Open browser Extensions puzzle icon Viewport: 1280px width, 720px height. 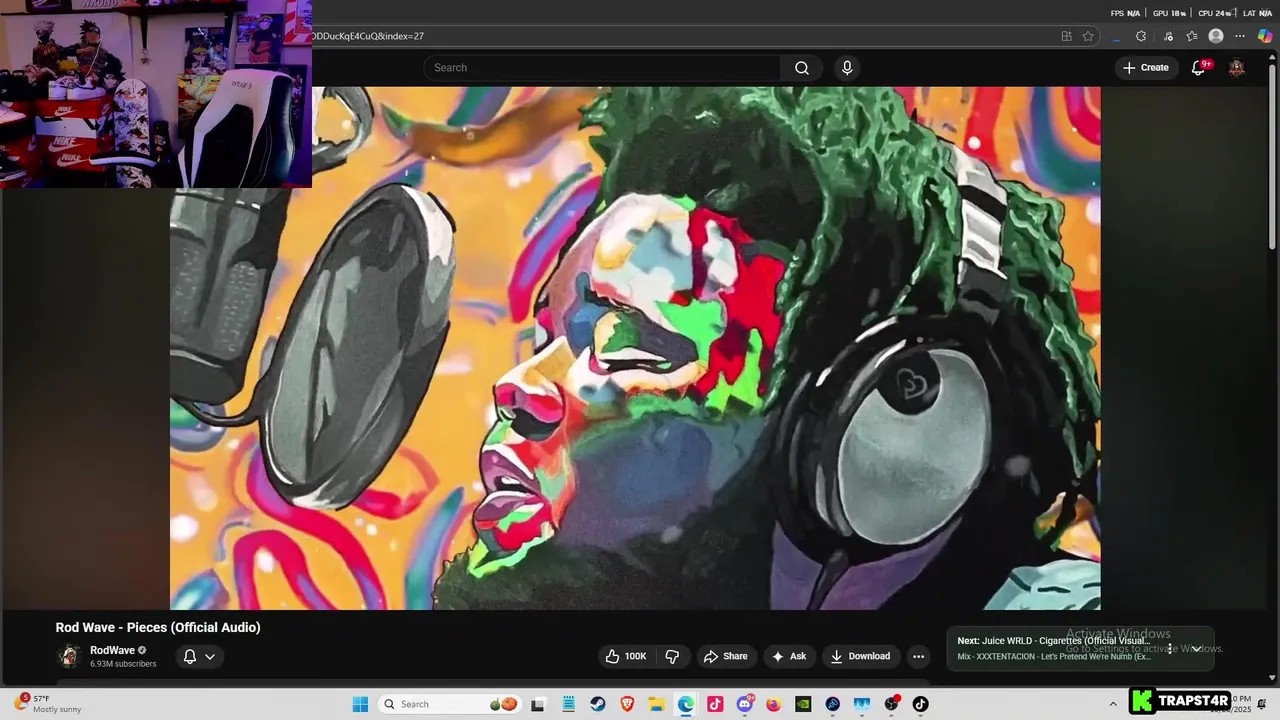pos(1141,36)
